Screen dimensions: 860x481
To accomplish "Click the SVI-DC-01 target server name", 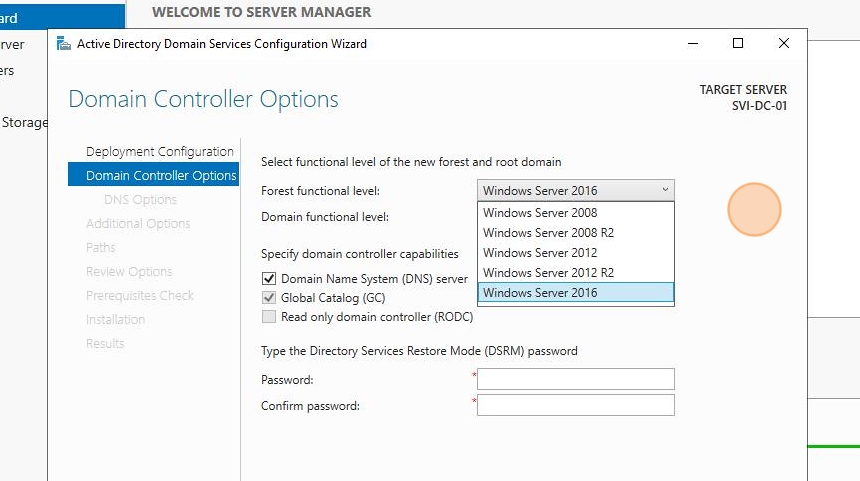I will coord(760,106).
